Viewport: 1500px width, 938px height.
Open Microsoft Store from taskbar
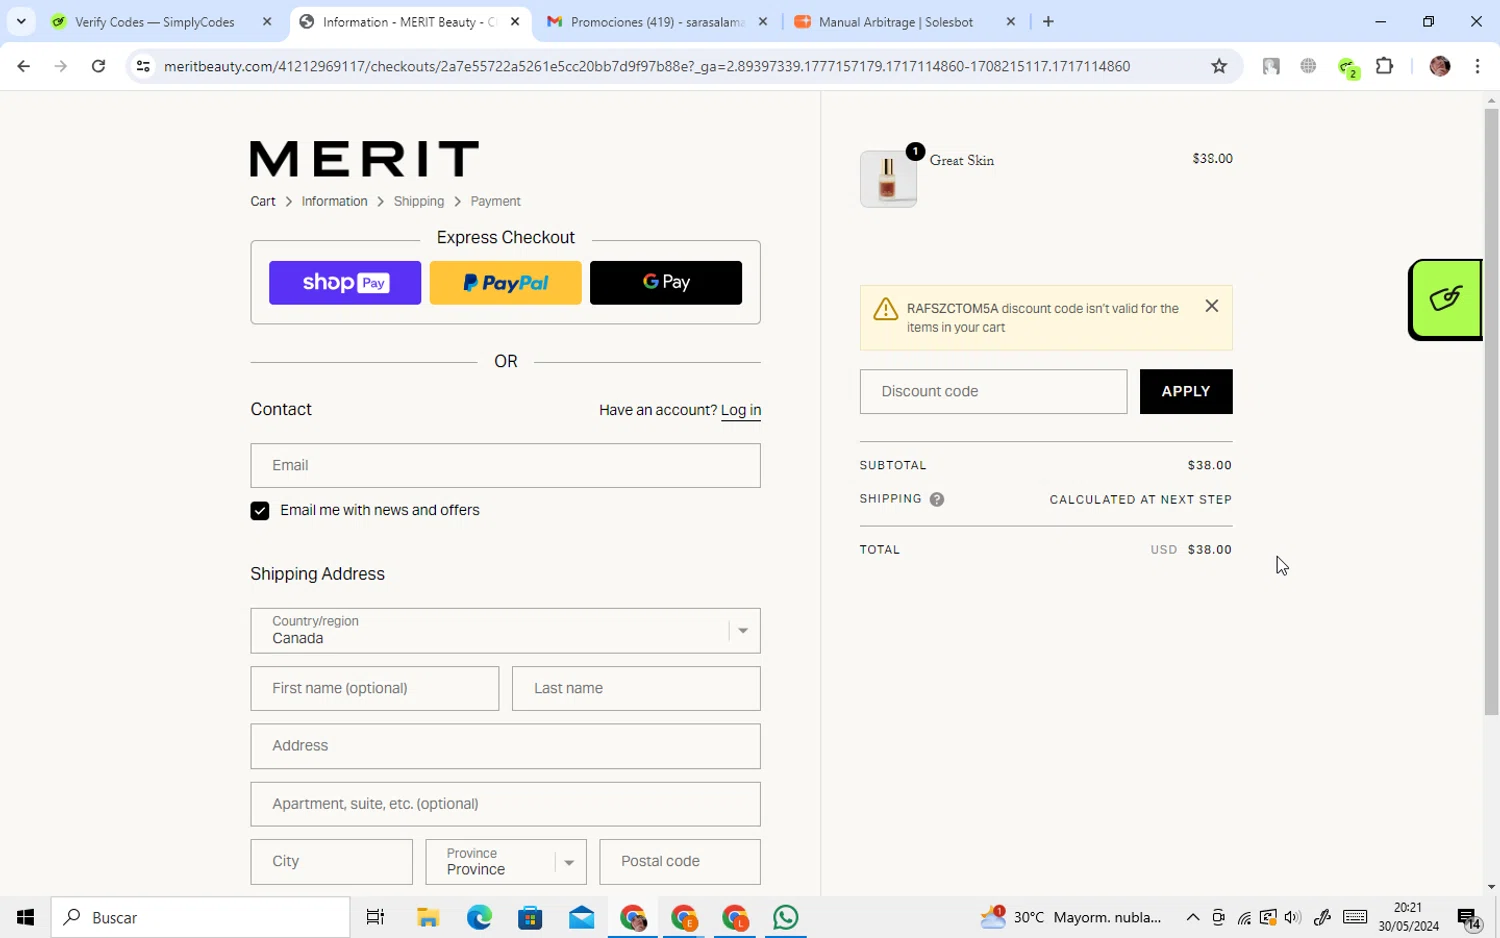pyautogui.click(x=530, y=917)
